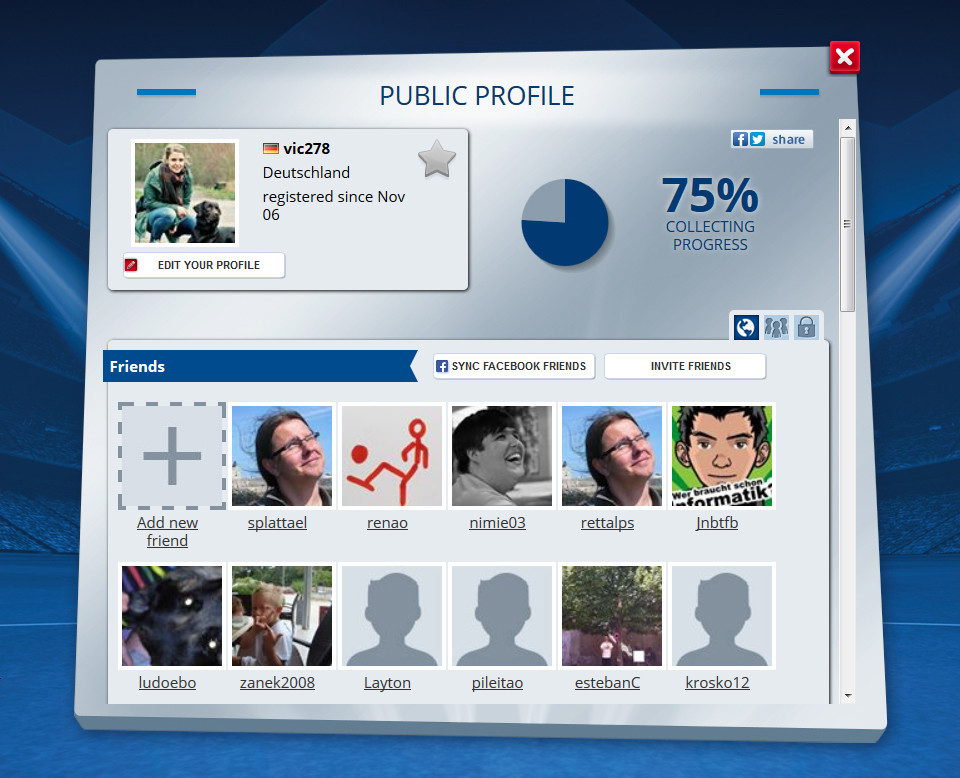Viewport: 960px width, 778px height.
Task: Click splattael's avatar photo
Action: (x=282, y=456)
